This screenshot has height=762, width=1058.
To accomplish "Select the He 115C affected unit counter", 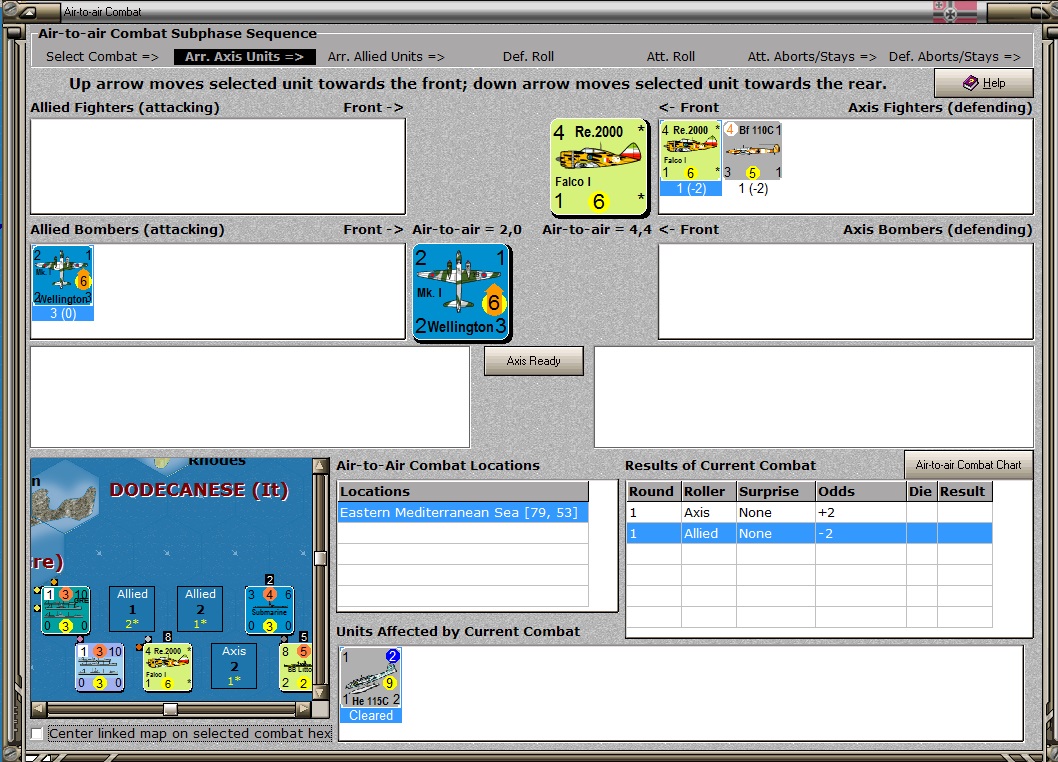I will pyautogui.click(x=370, y=678).
